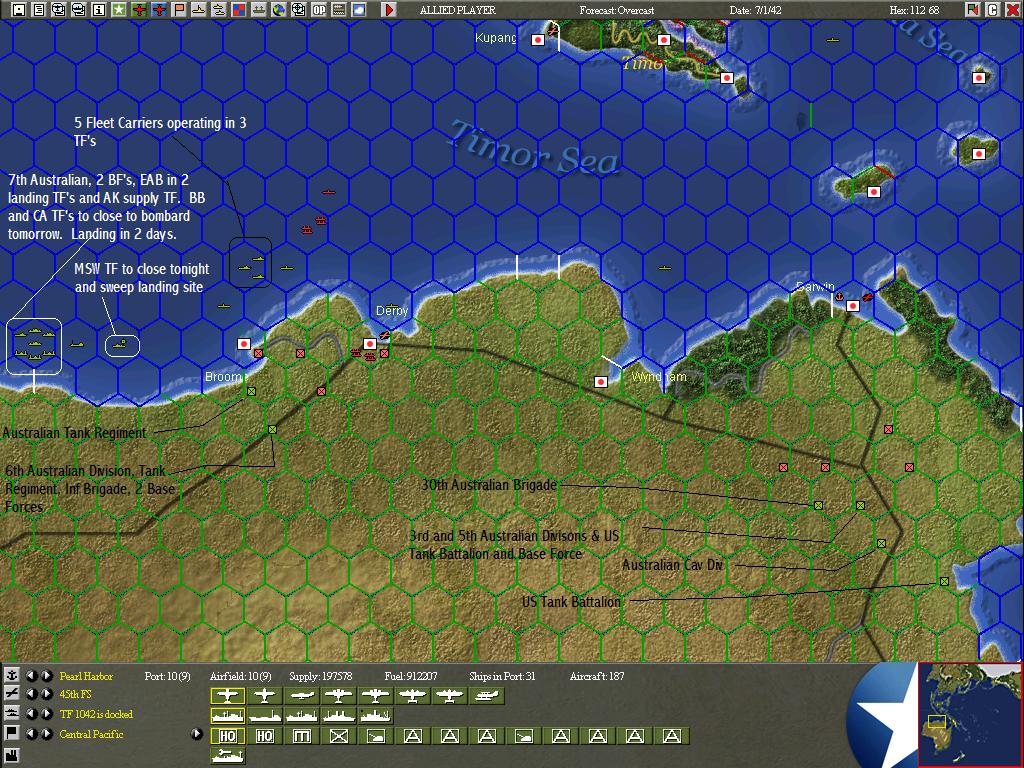Click the next-base arrow beside Pearl Harbor
This screenshot has height=768, width=1024.
(x=46, y=676)
